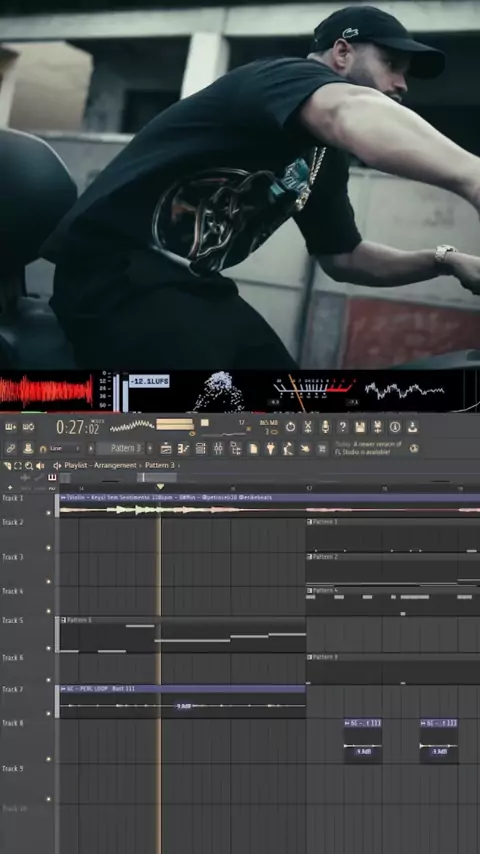
Task: Click the download arrow icon at toolbar end
Action: pyautogui.click(x=412, y=426)
